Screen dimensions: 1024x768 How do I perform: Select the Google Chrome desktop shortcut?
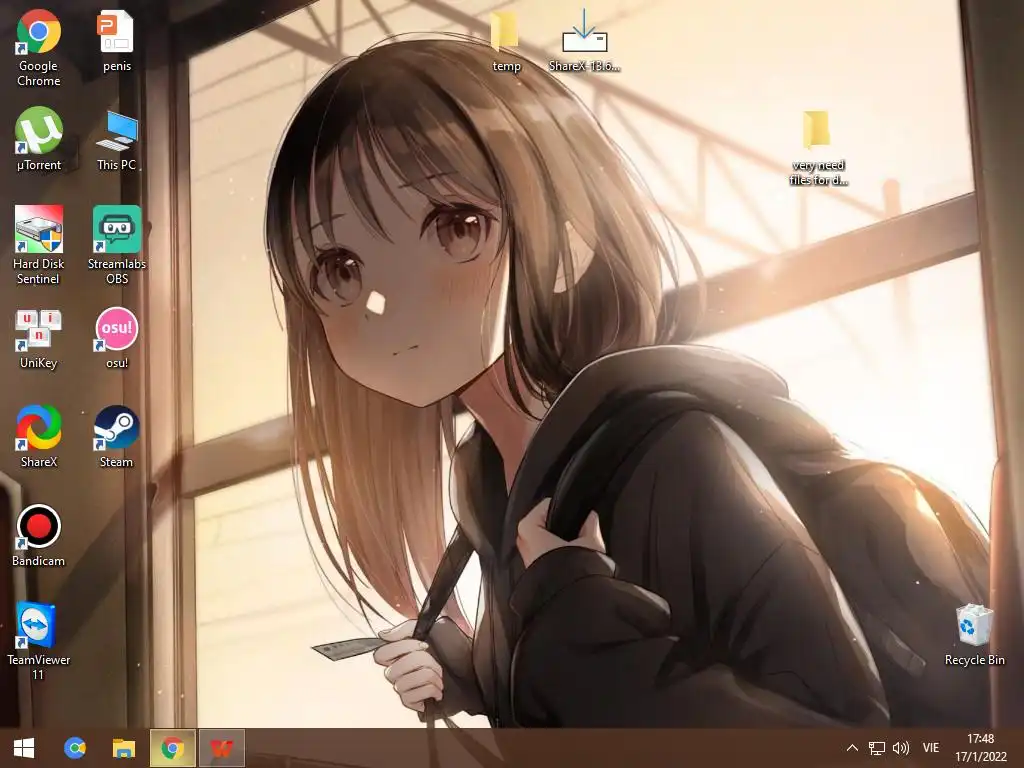click(39, 48)
